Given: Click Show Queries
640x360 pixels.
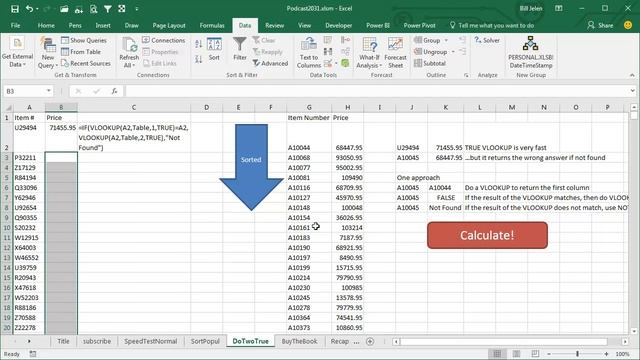Looking at the screenshot, I should pos(84,40).
